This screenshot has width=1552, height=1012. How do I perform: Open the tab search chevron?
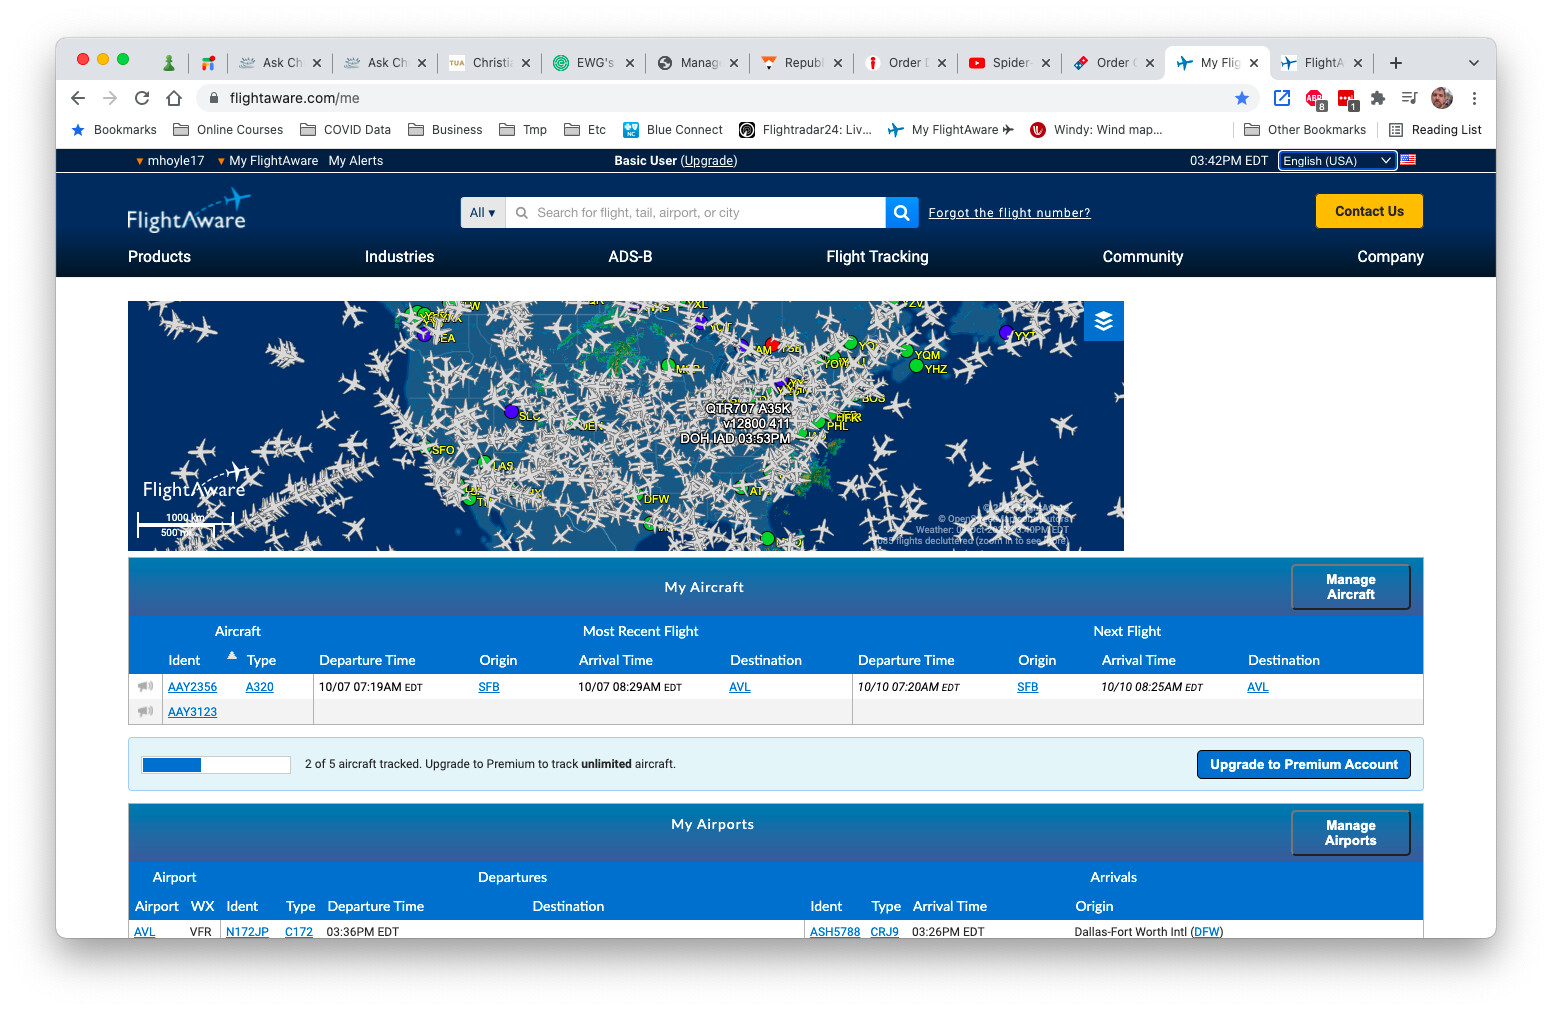click(1474, 63)
